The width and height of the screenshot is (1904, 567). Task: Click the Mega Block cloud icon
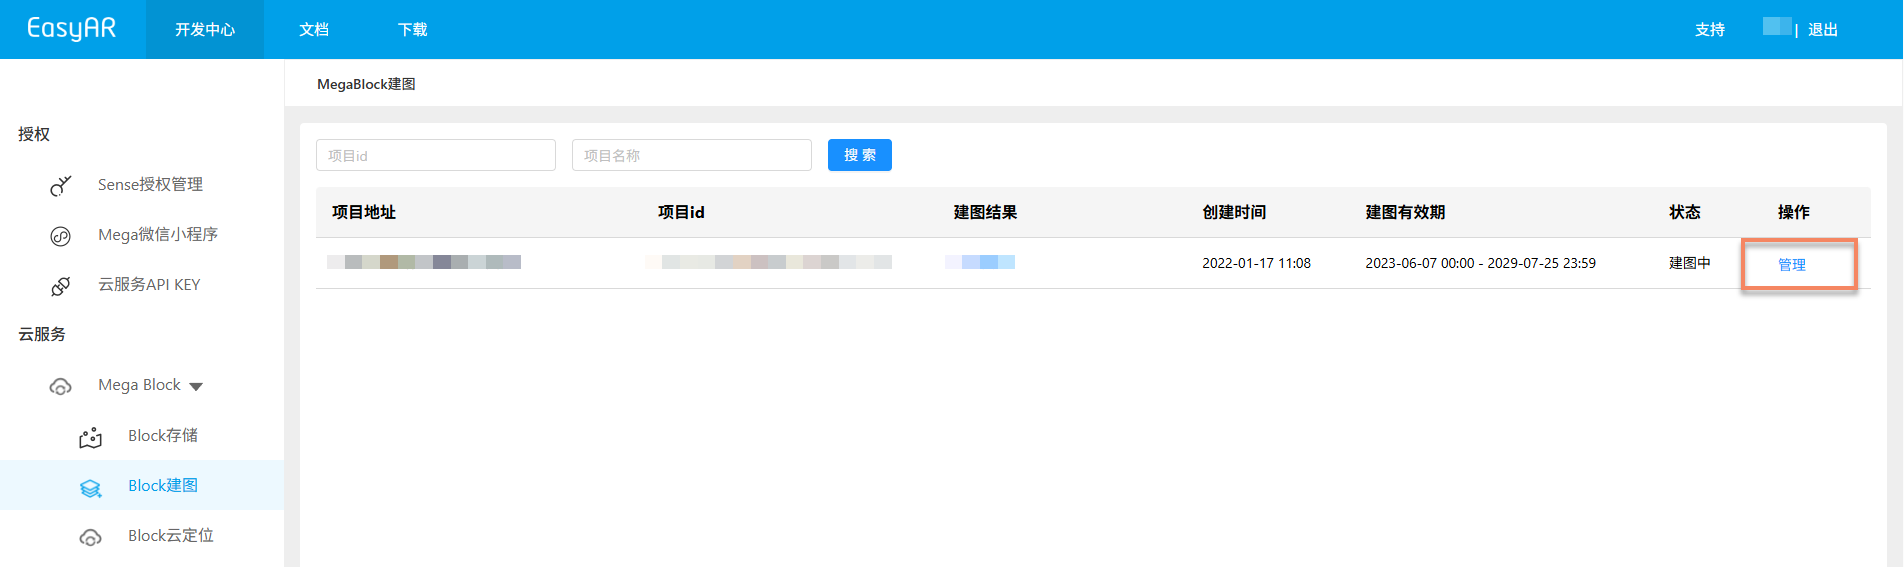click(x=61, y=386)
